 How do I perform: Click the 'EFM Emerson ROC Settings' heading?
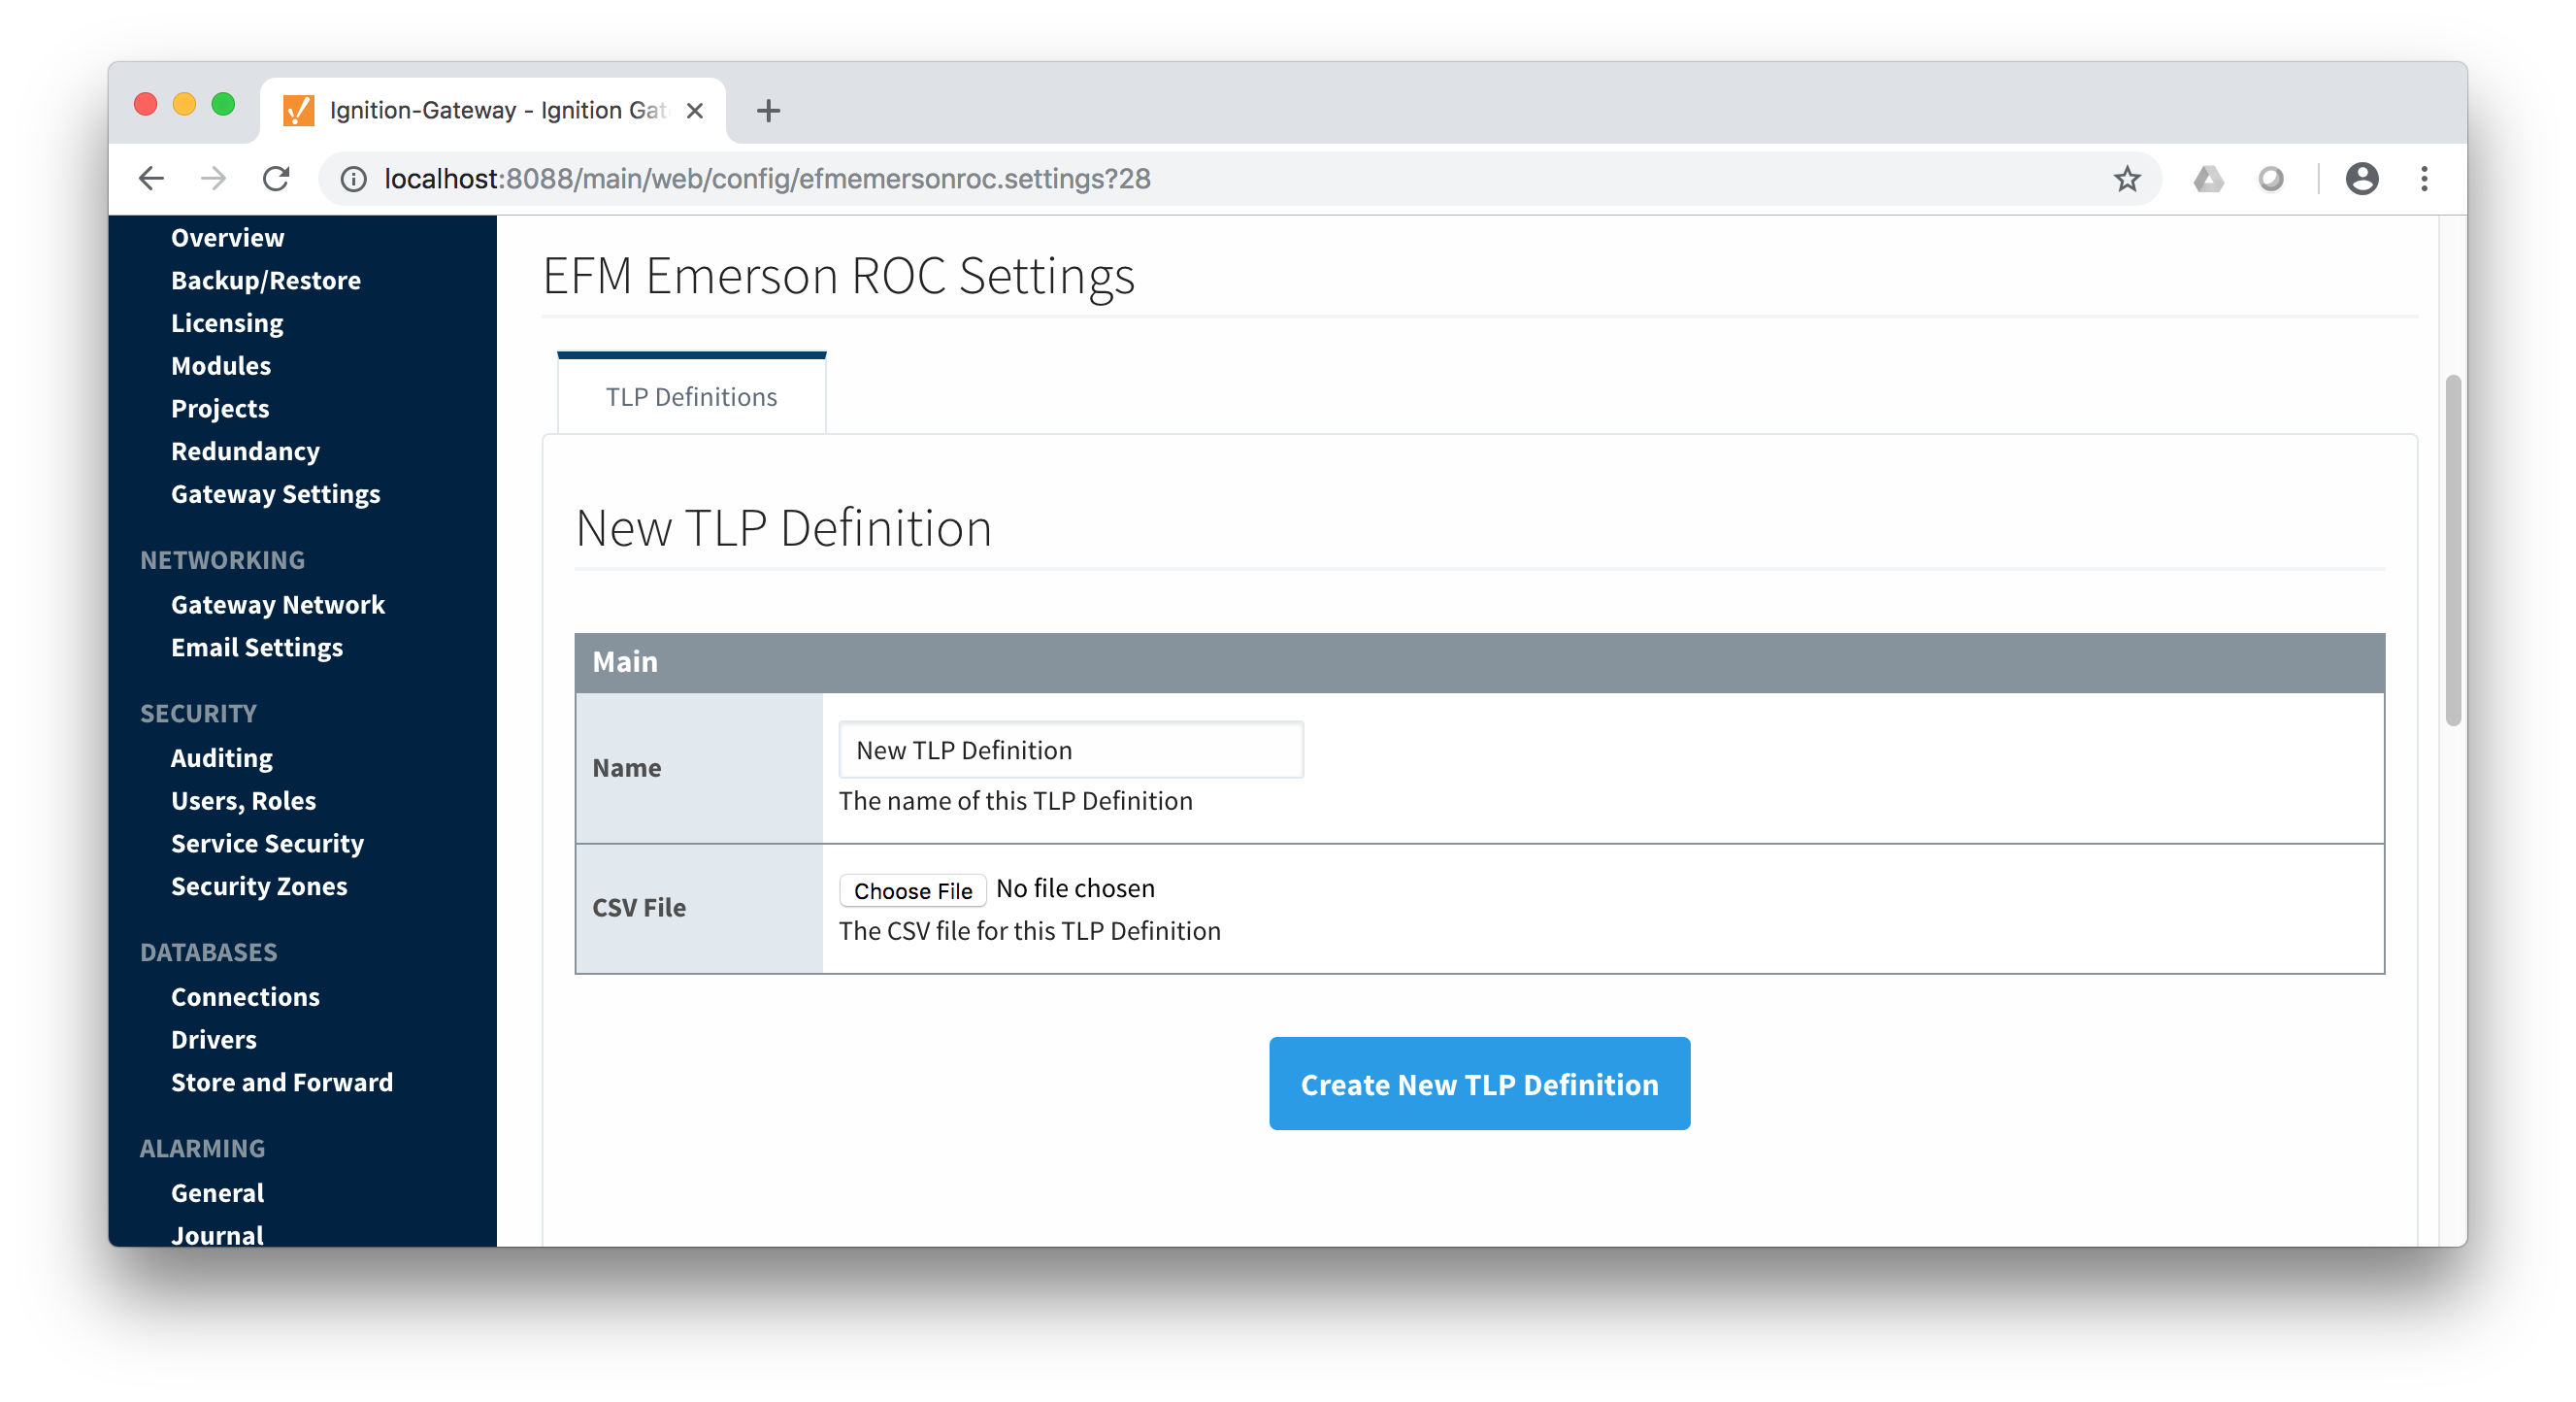(x=838, y=275)
